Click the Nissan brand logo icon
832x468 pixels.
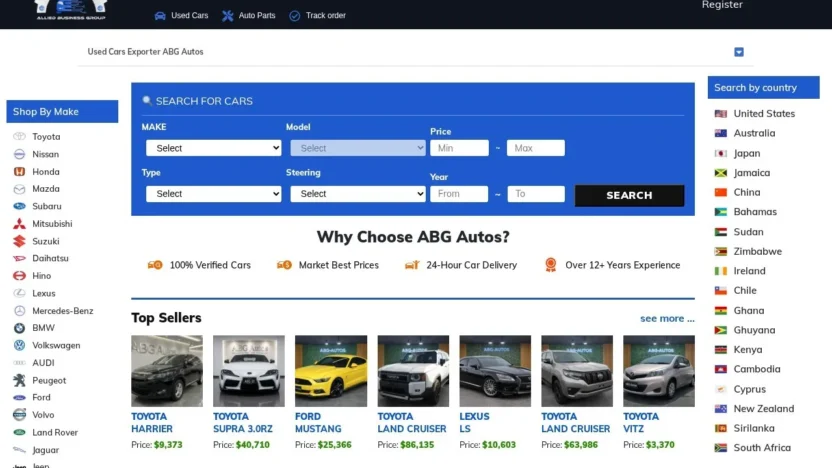(x=19, y=154)
